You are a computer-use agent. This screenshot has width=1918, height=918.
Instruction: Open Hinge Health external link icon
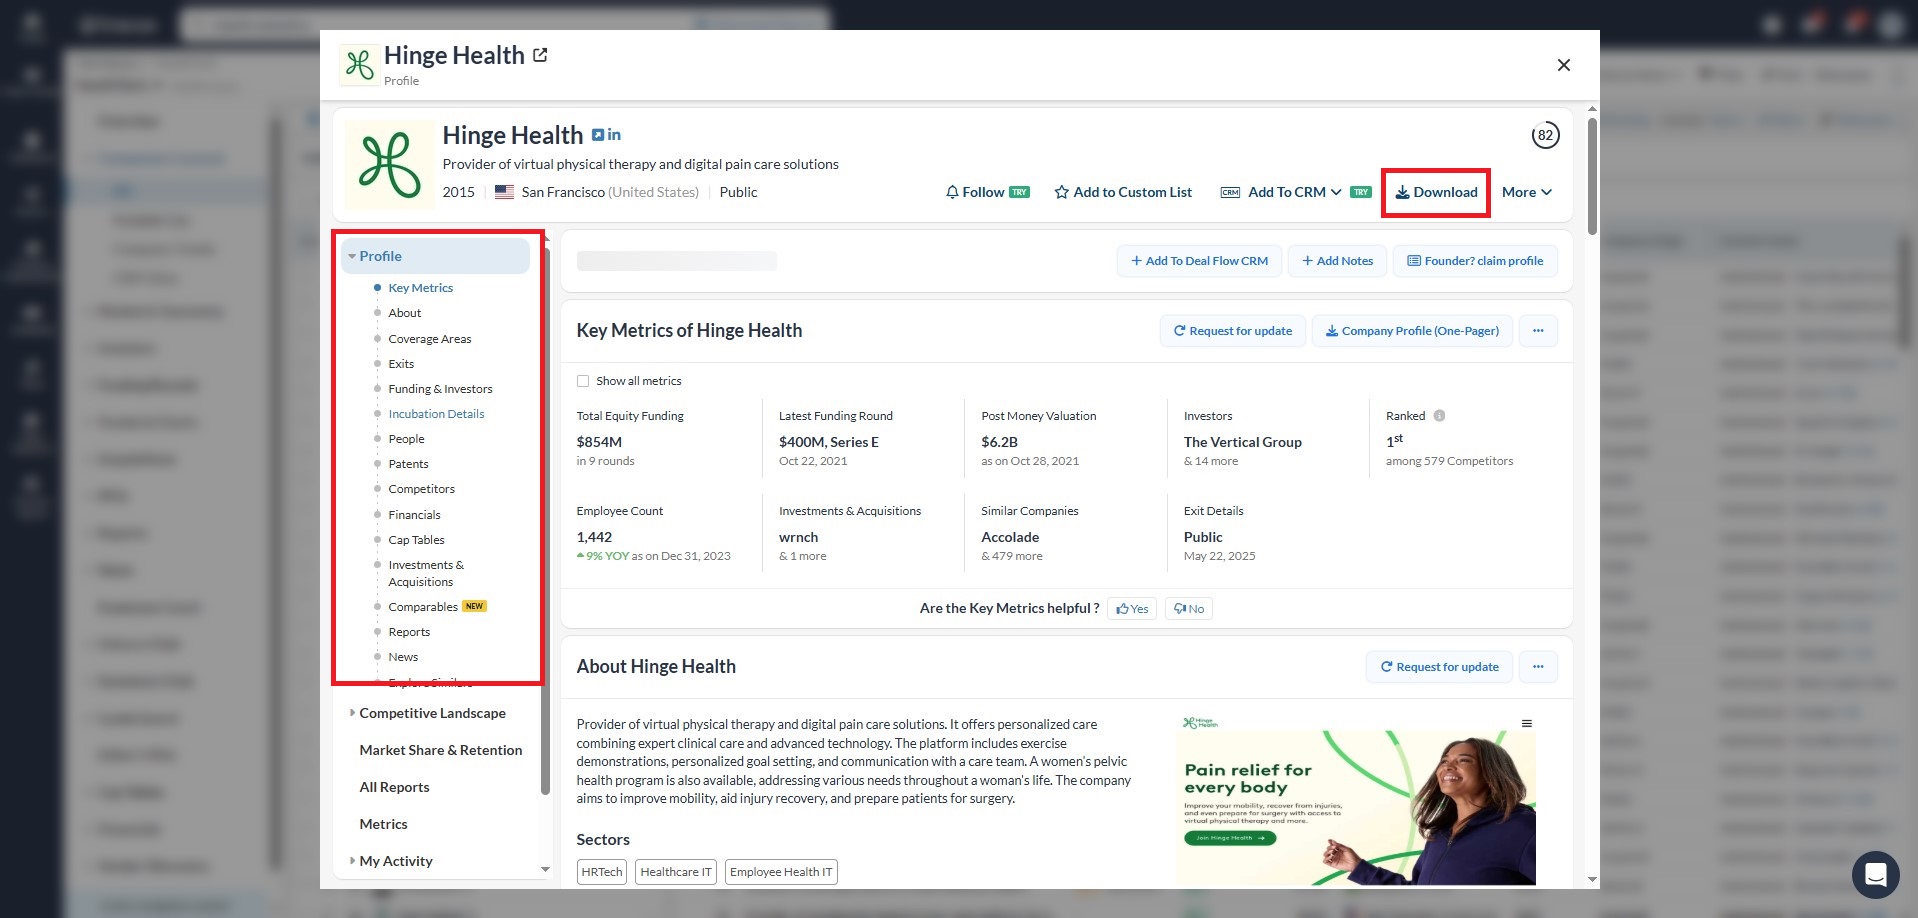point(540,55)
